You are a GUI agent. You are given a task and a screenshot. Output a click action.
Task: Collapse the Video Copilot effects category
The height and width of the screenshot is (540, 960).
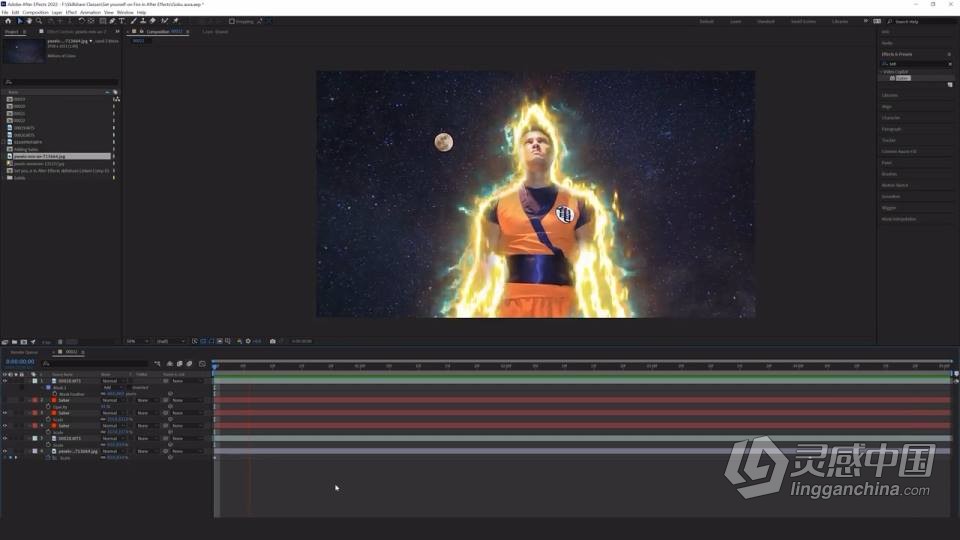point(881,72)
